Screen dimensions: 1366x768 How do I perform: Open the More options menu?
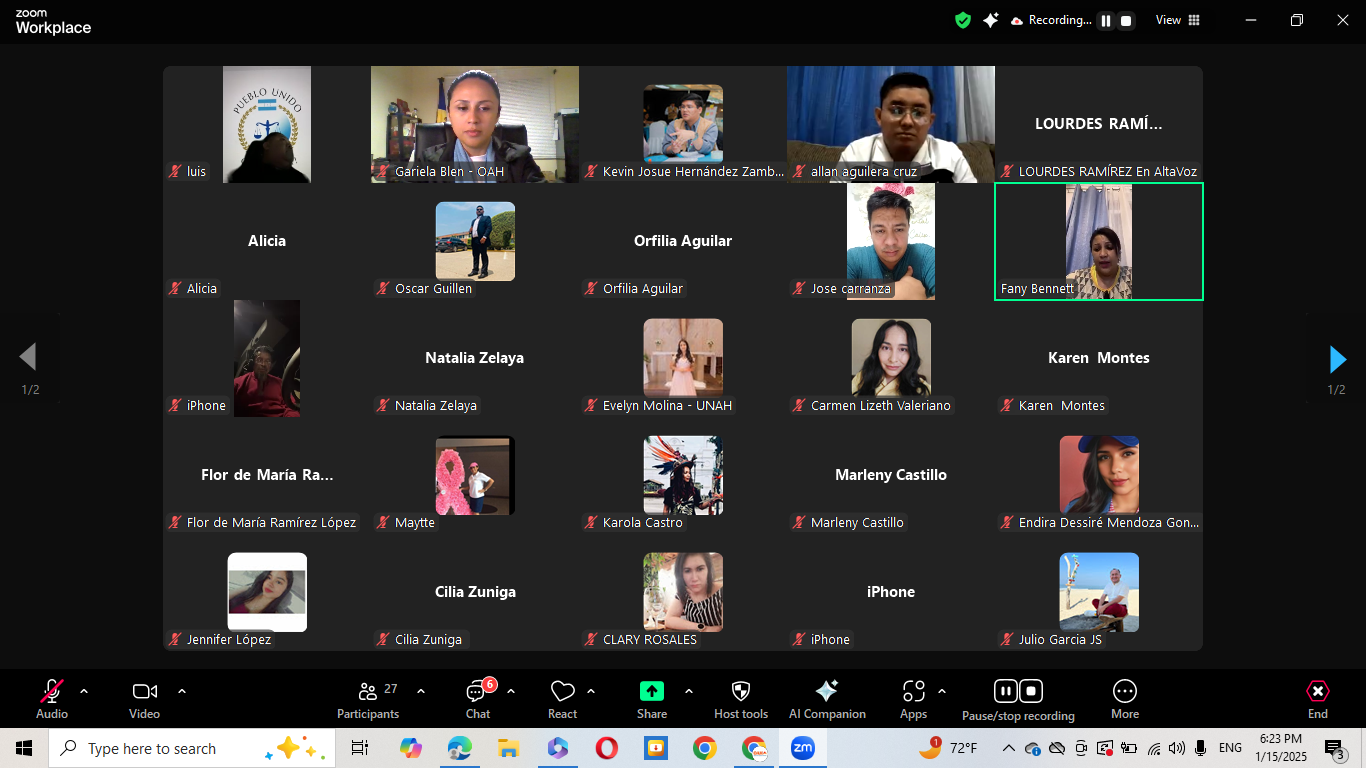(x=1124, y=698)
